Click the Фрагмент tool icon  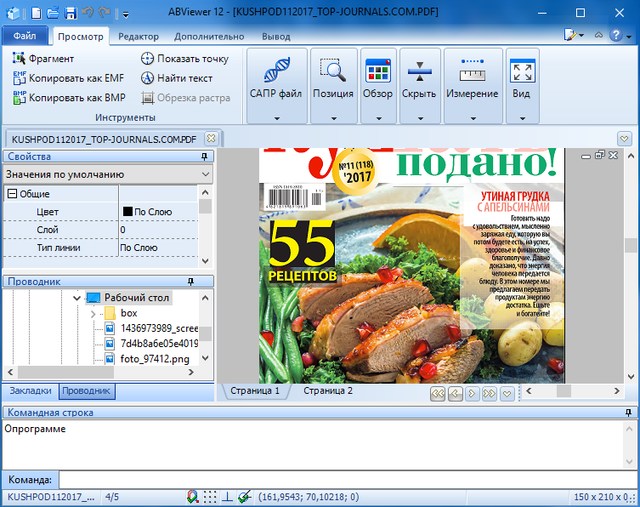click(x=20, y=59)
